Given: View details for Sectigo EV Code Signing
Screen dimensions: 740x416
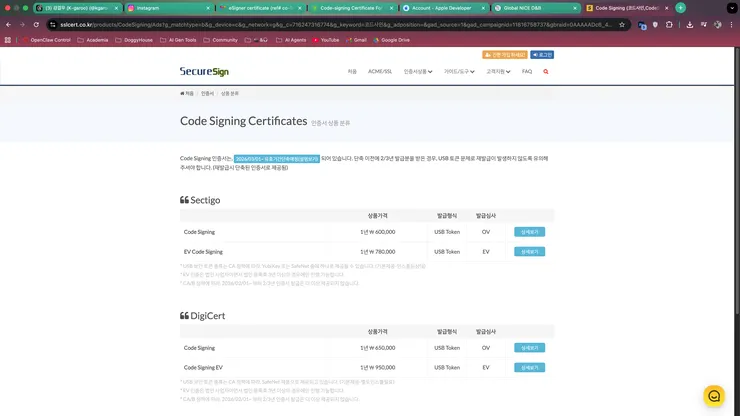Looking at the screenshot, I should 529,252.
